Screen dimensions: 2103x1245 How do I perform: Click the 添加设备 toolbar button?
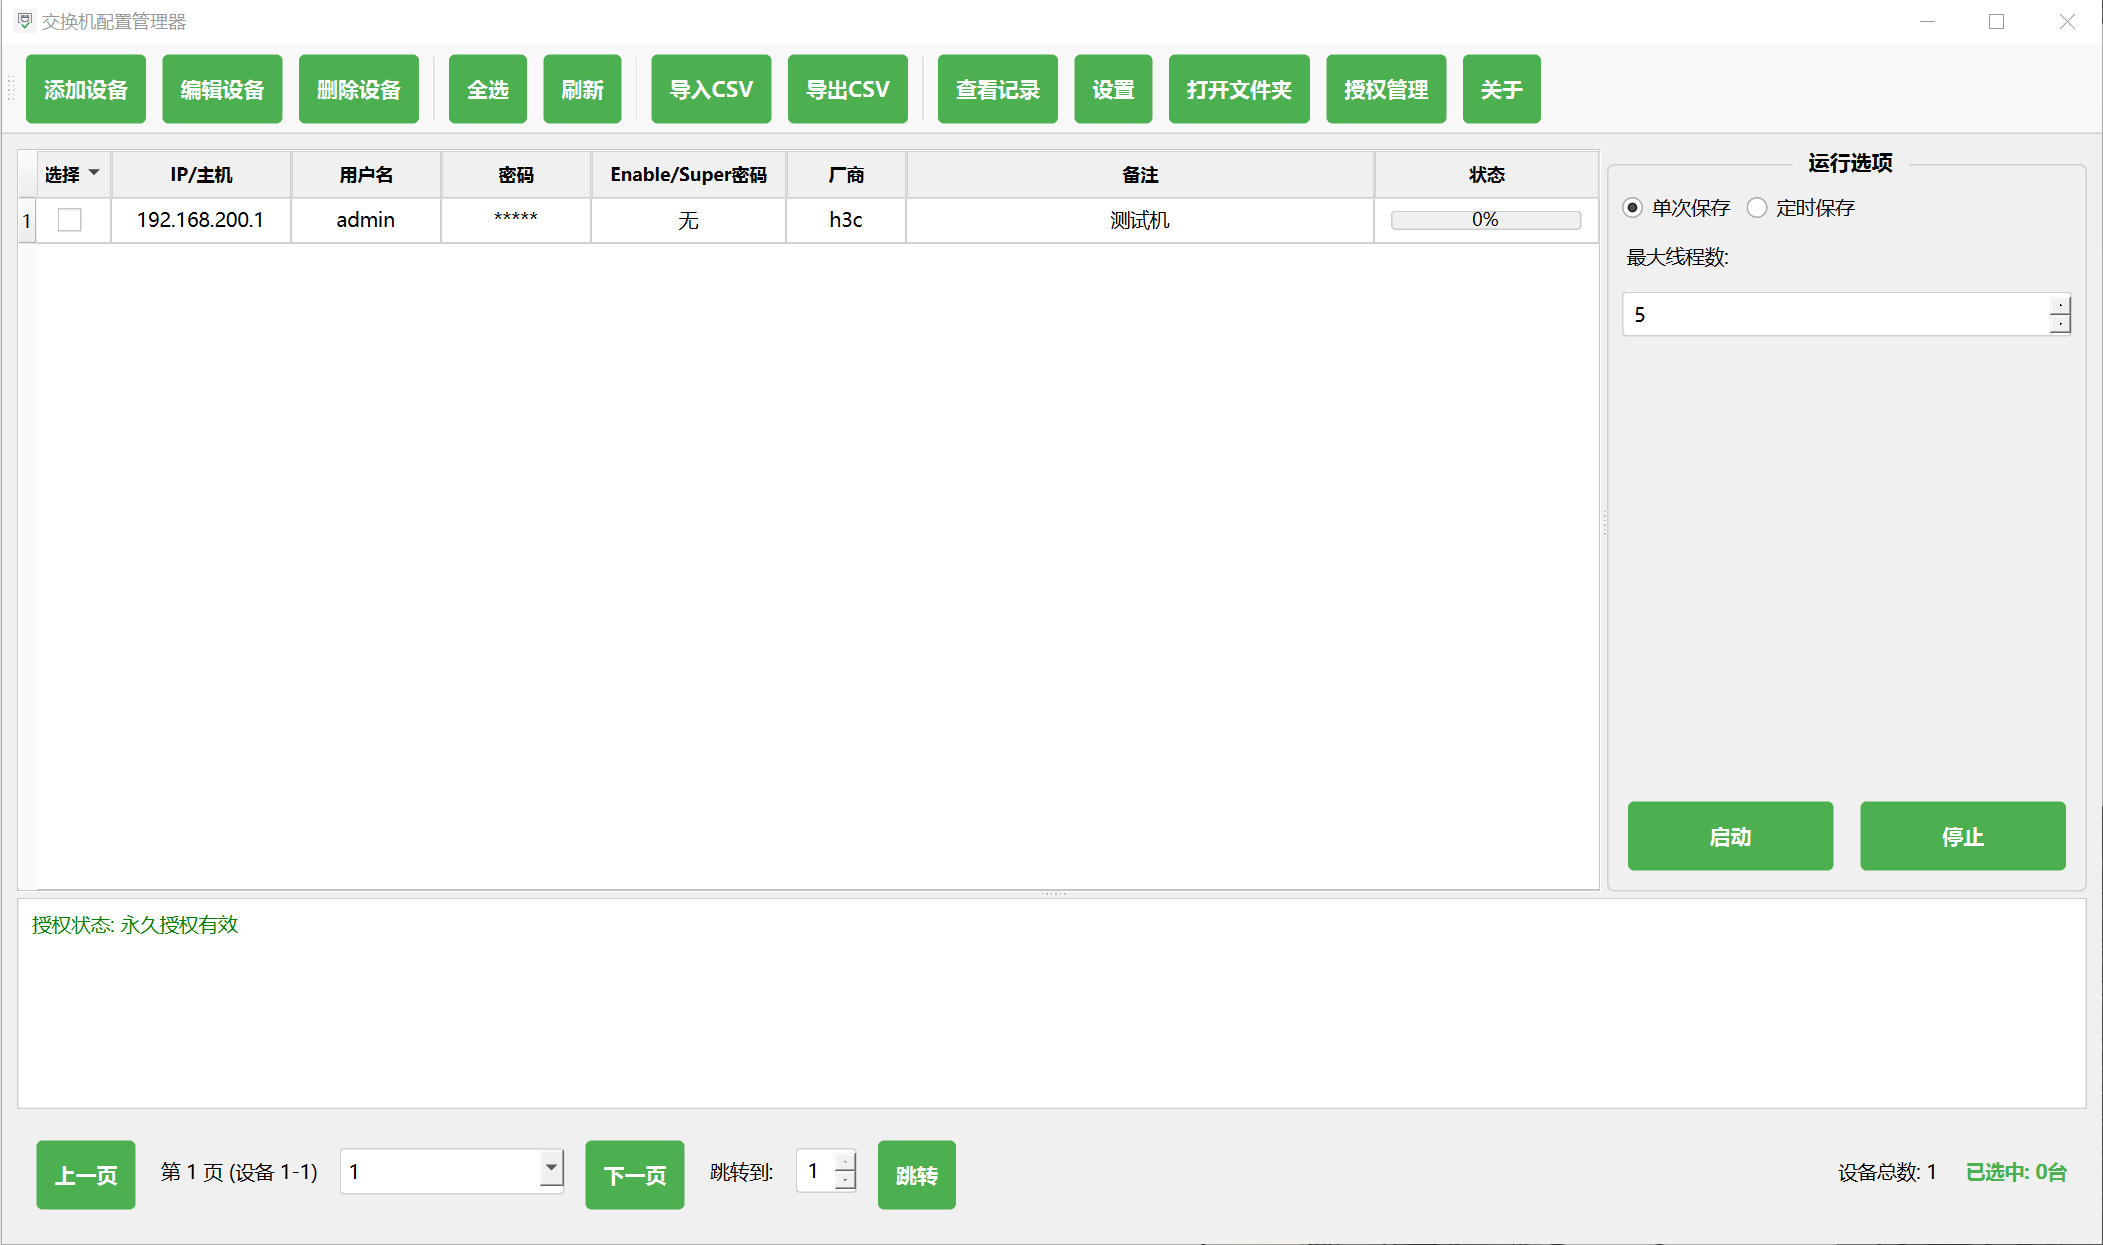(x=86, y=90)
